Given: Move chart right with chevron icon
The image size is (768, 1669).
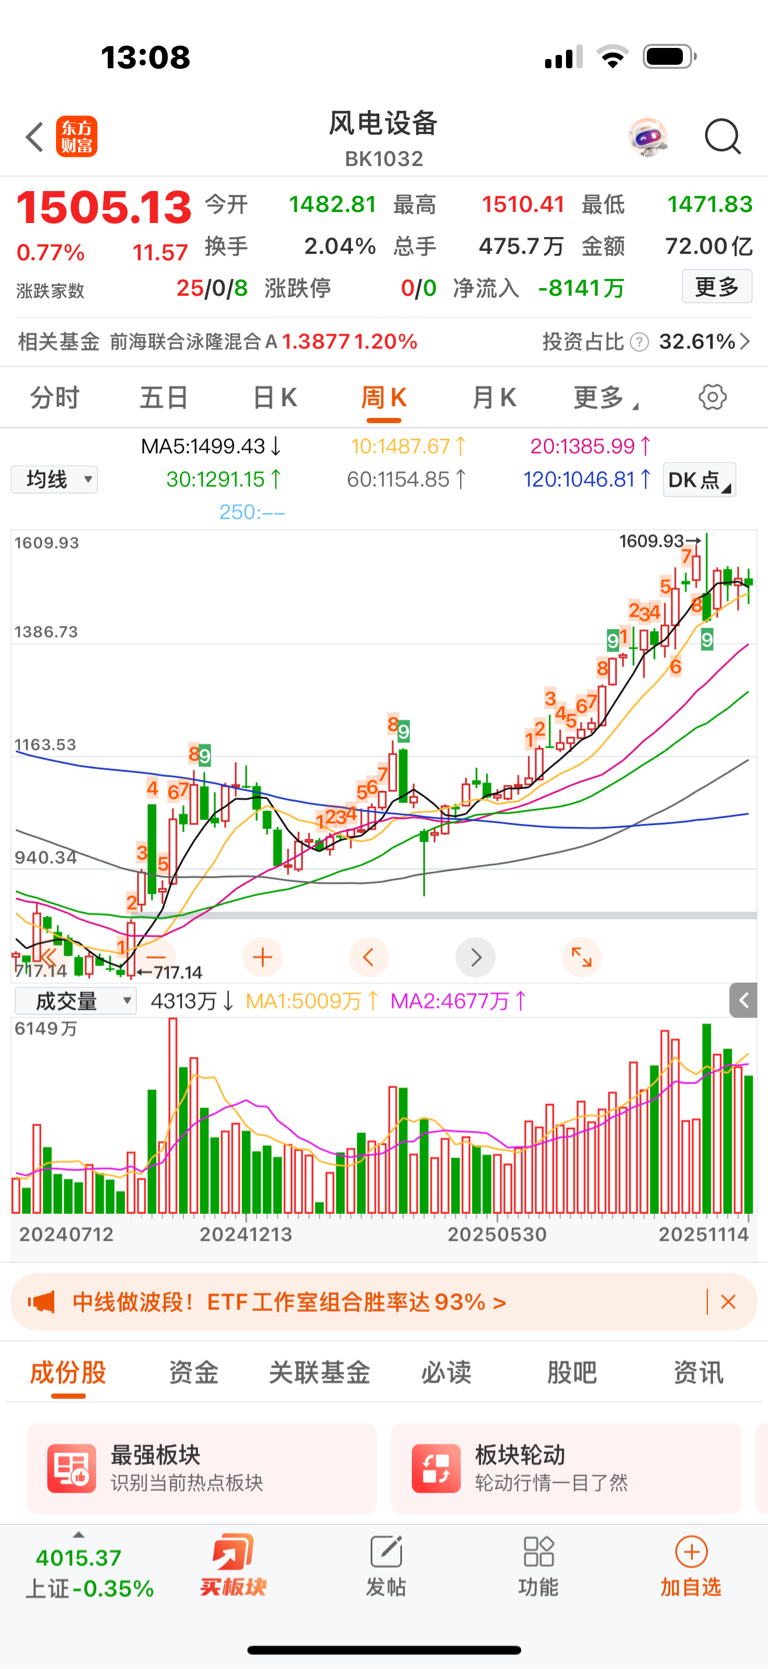Looking at the screenshot, I should click(475, 957).
